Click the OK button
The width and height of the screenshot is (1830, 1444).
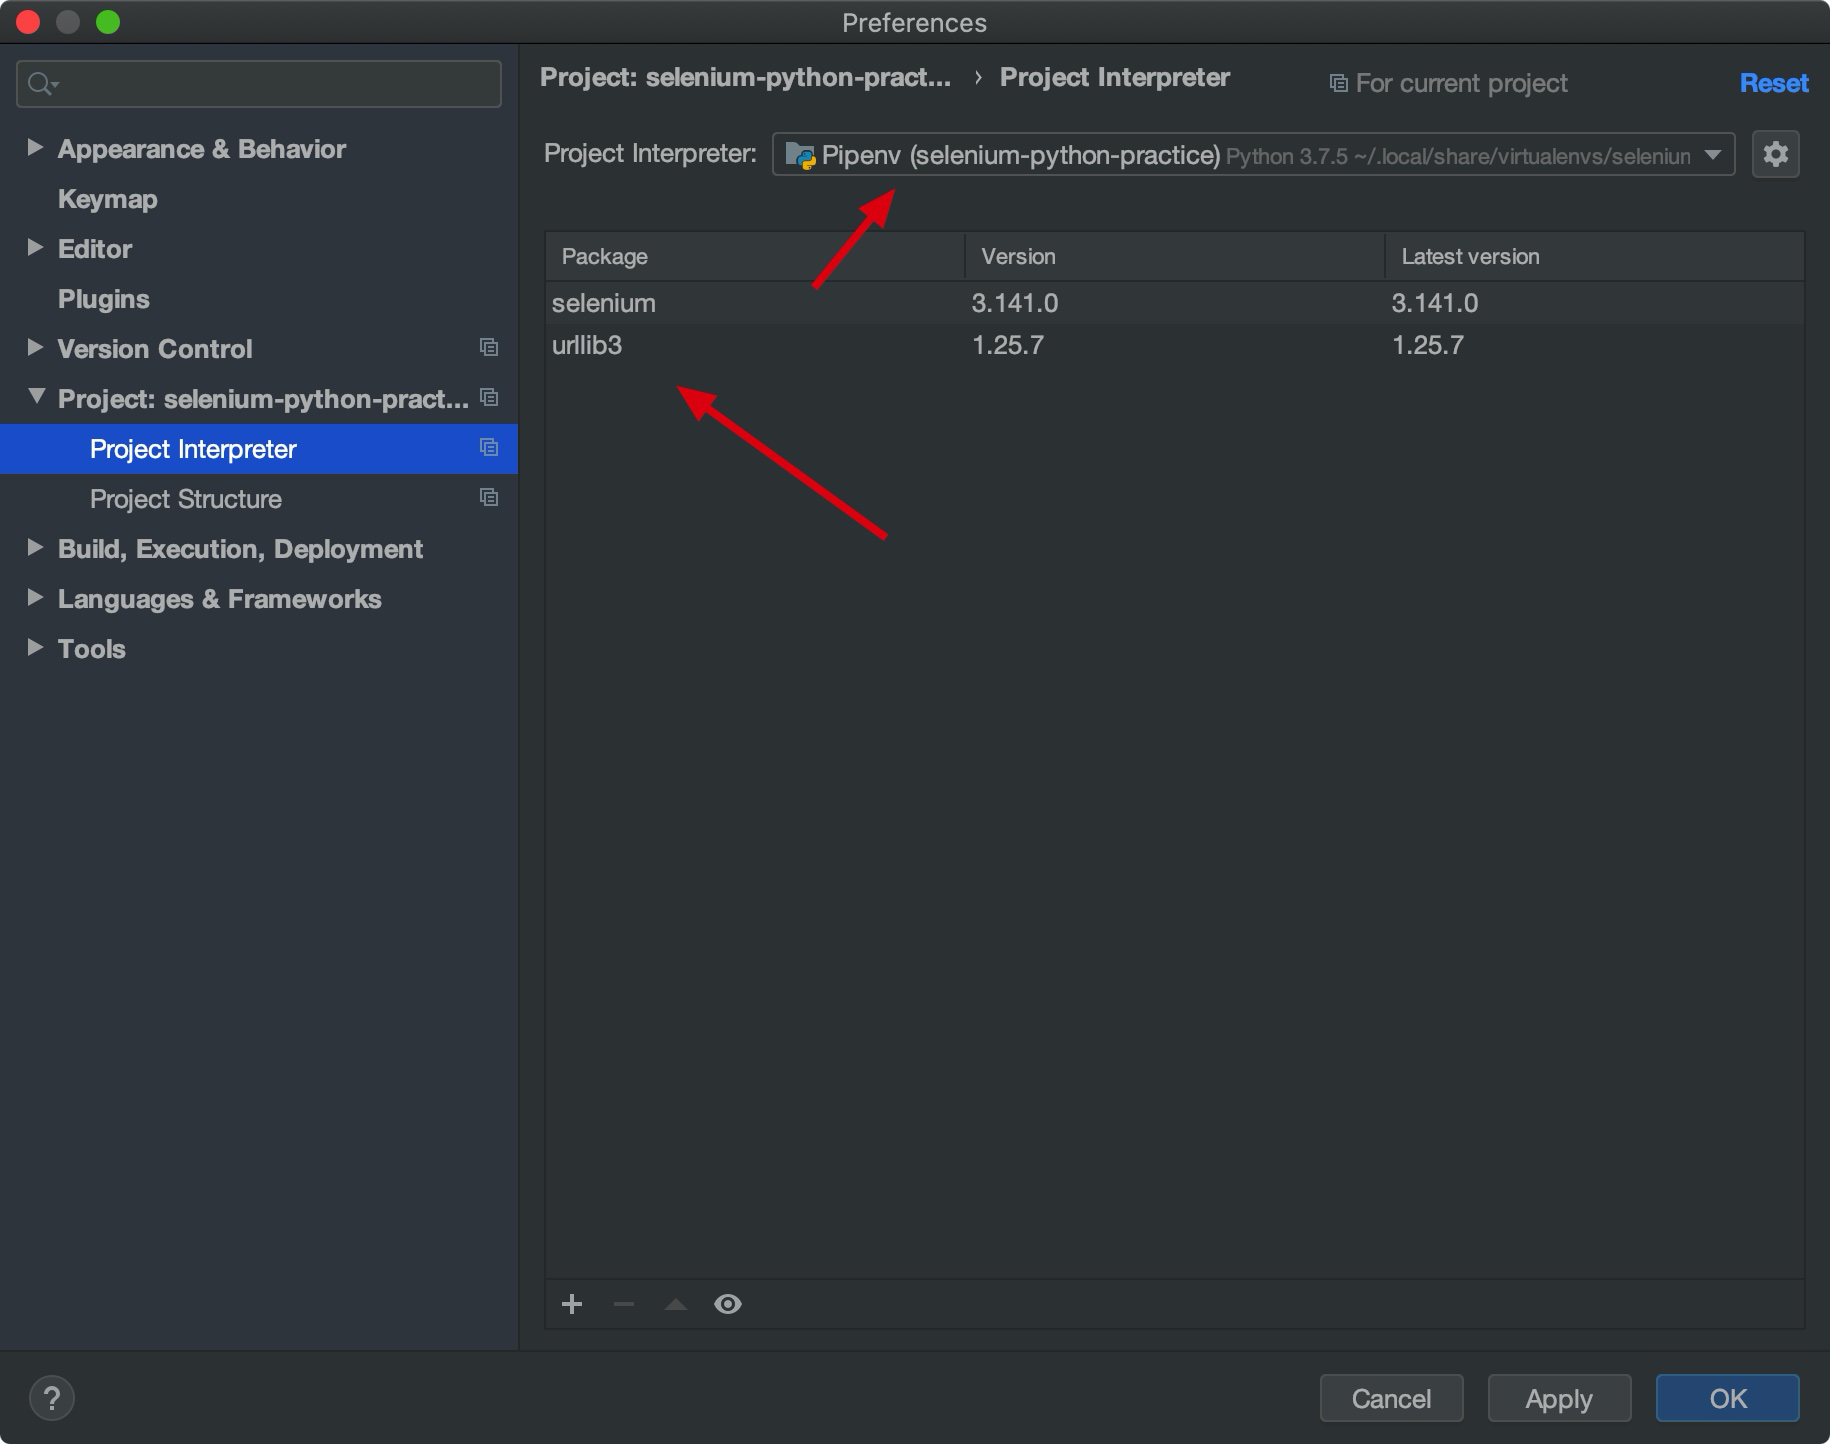point(1727,1398)
